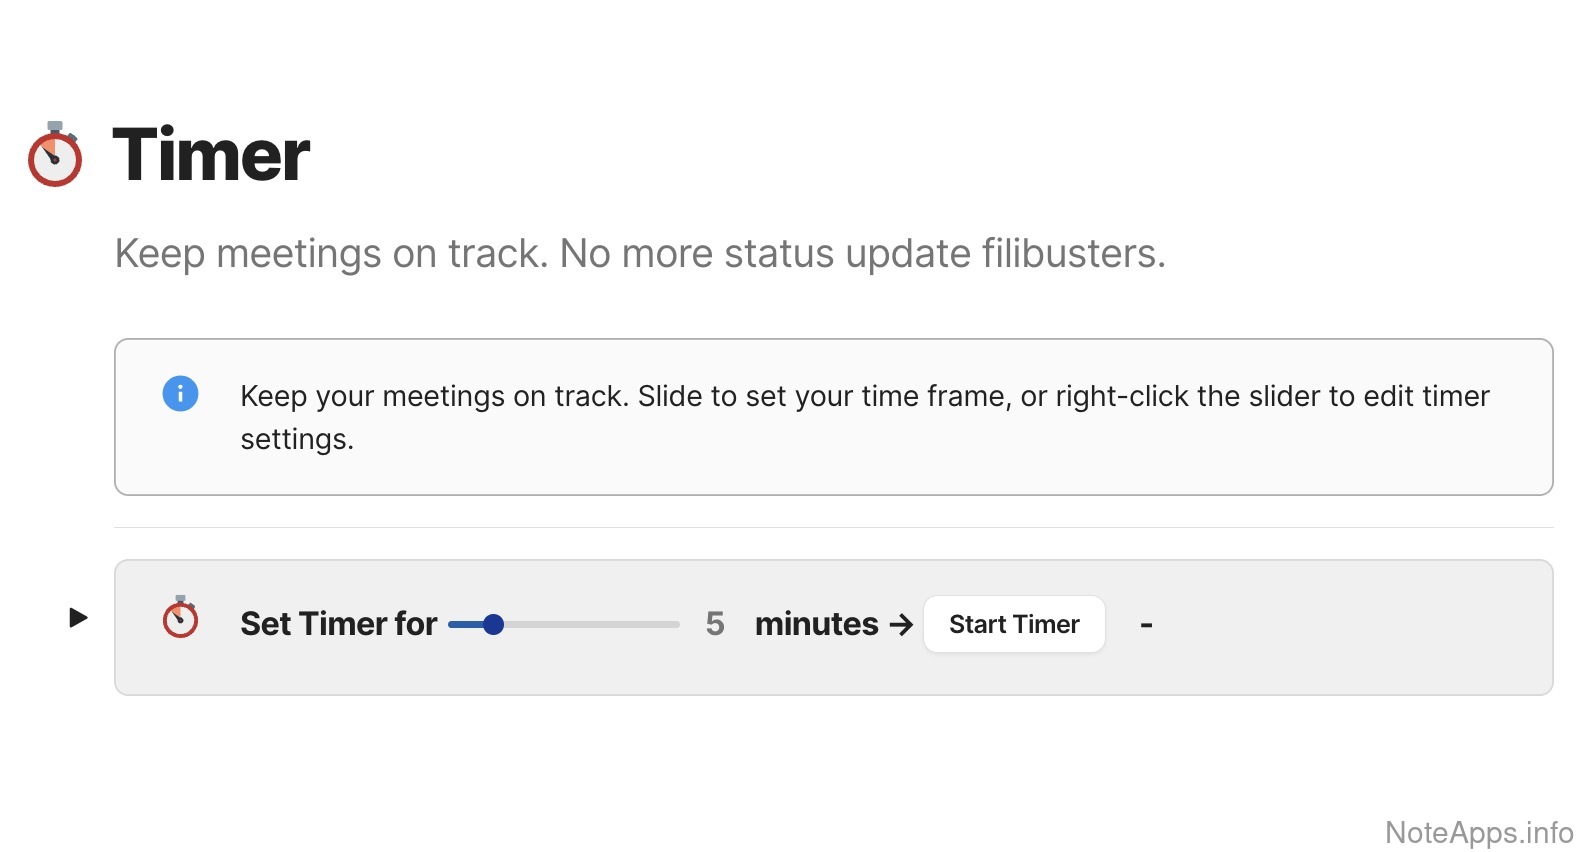Click the subtitle about status update filibusters
The image size is (1576, 852).
point(640,254)
